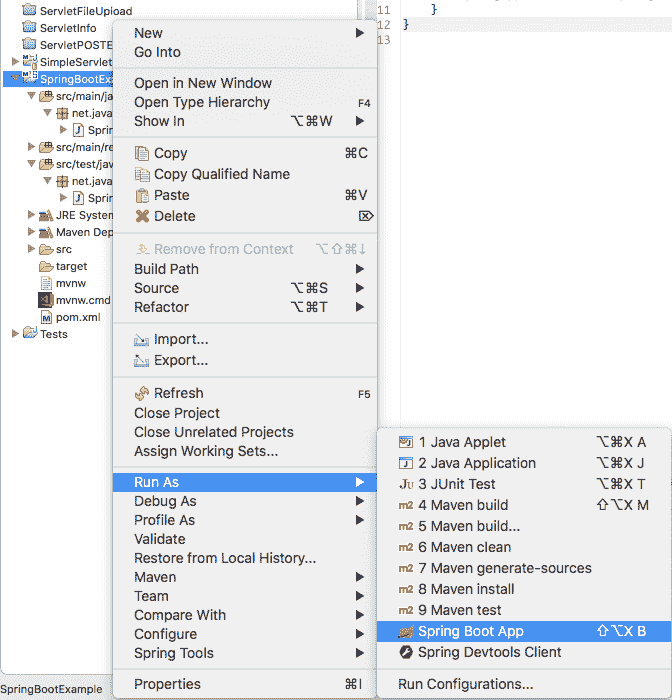Open the Show In submenu

pyautogui.click(x=245, y=121)
